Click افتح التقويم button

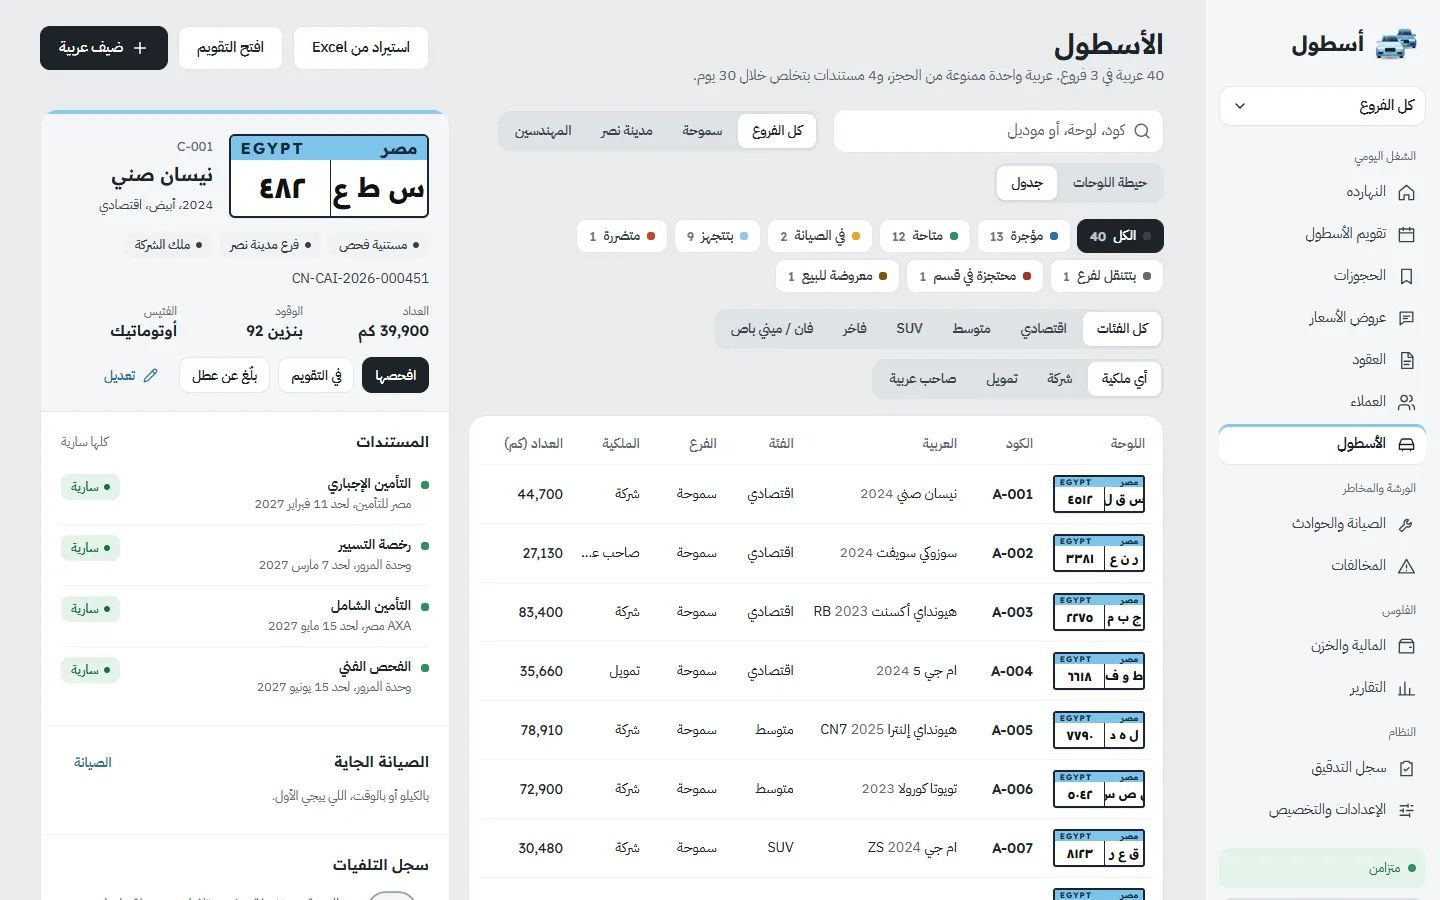230,48
